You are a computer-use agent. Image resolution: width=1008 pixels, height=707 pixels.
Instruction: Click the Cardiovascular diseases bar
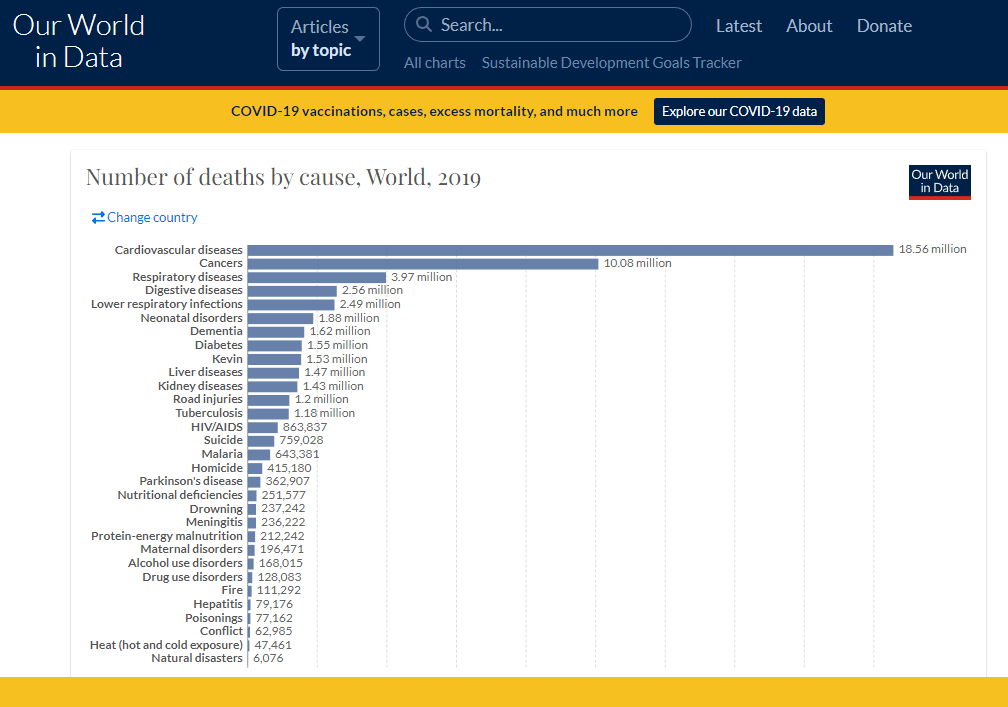(x=570, y=250)
